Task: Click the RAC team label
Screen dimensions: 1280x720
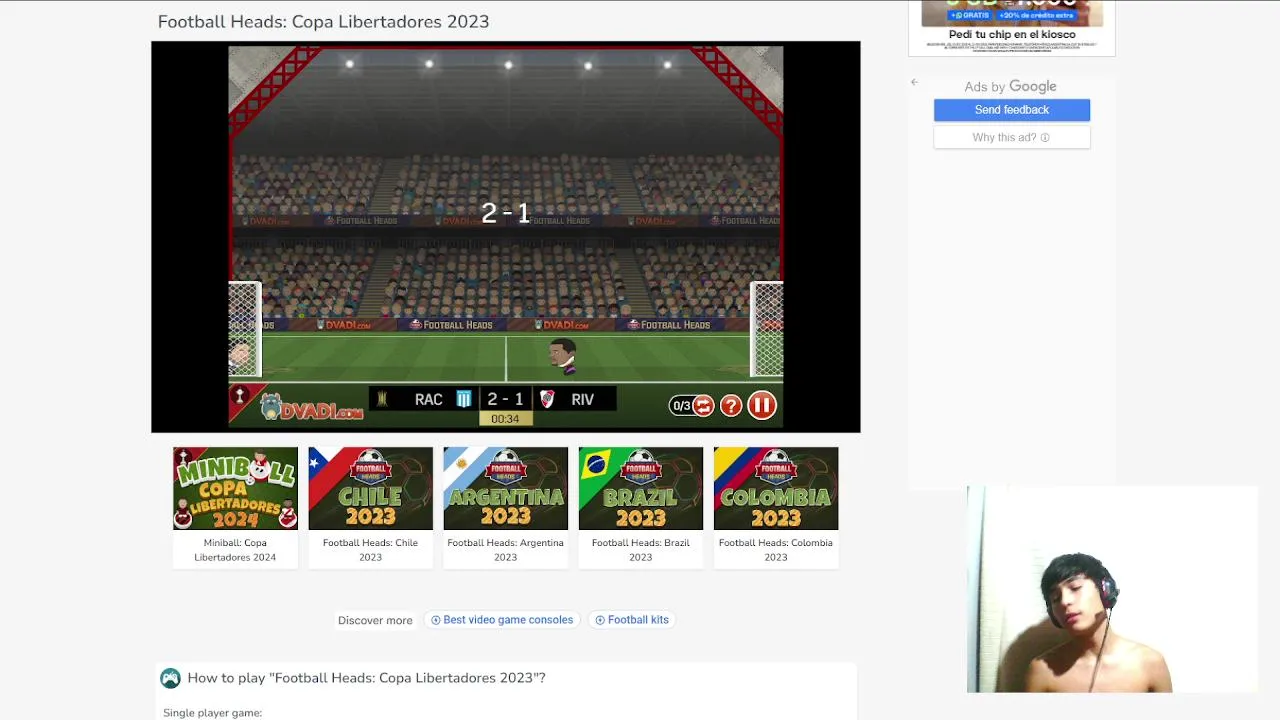Action: (428, 399)
